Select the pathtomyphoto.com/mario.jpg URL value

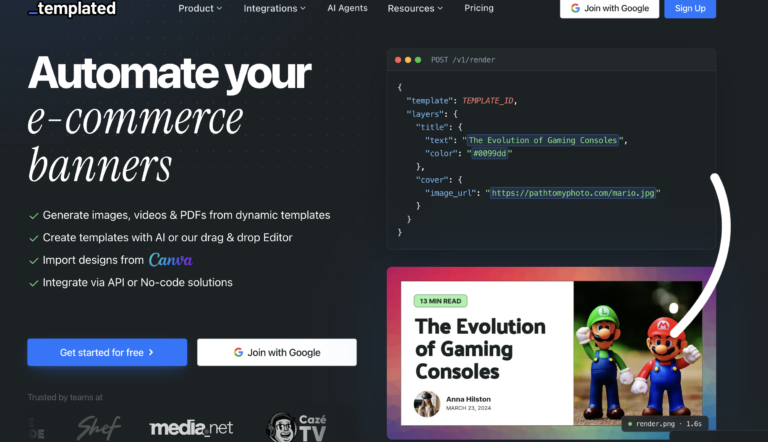click(573, 193)
